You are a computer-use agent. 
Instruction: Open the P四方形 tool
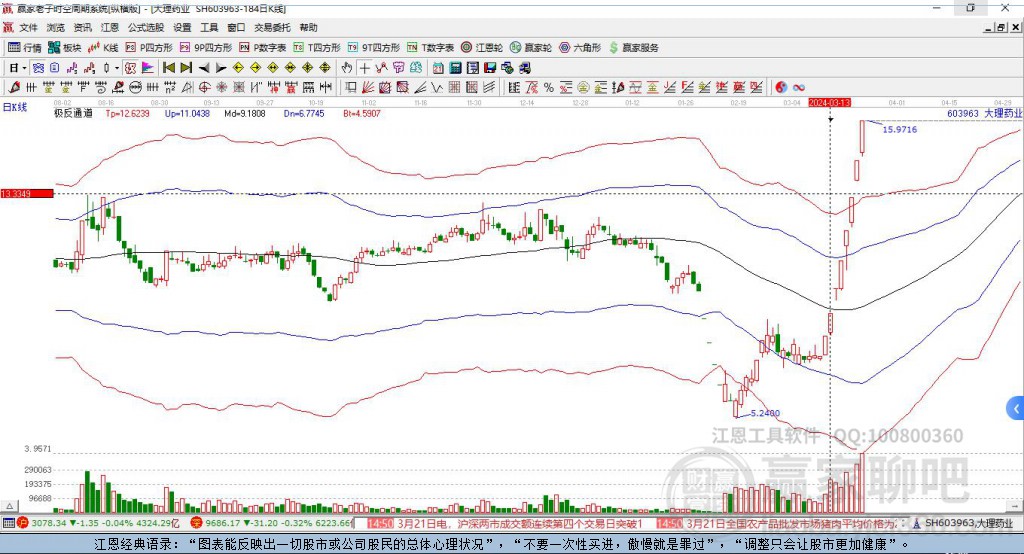(149, 48)
